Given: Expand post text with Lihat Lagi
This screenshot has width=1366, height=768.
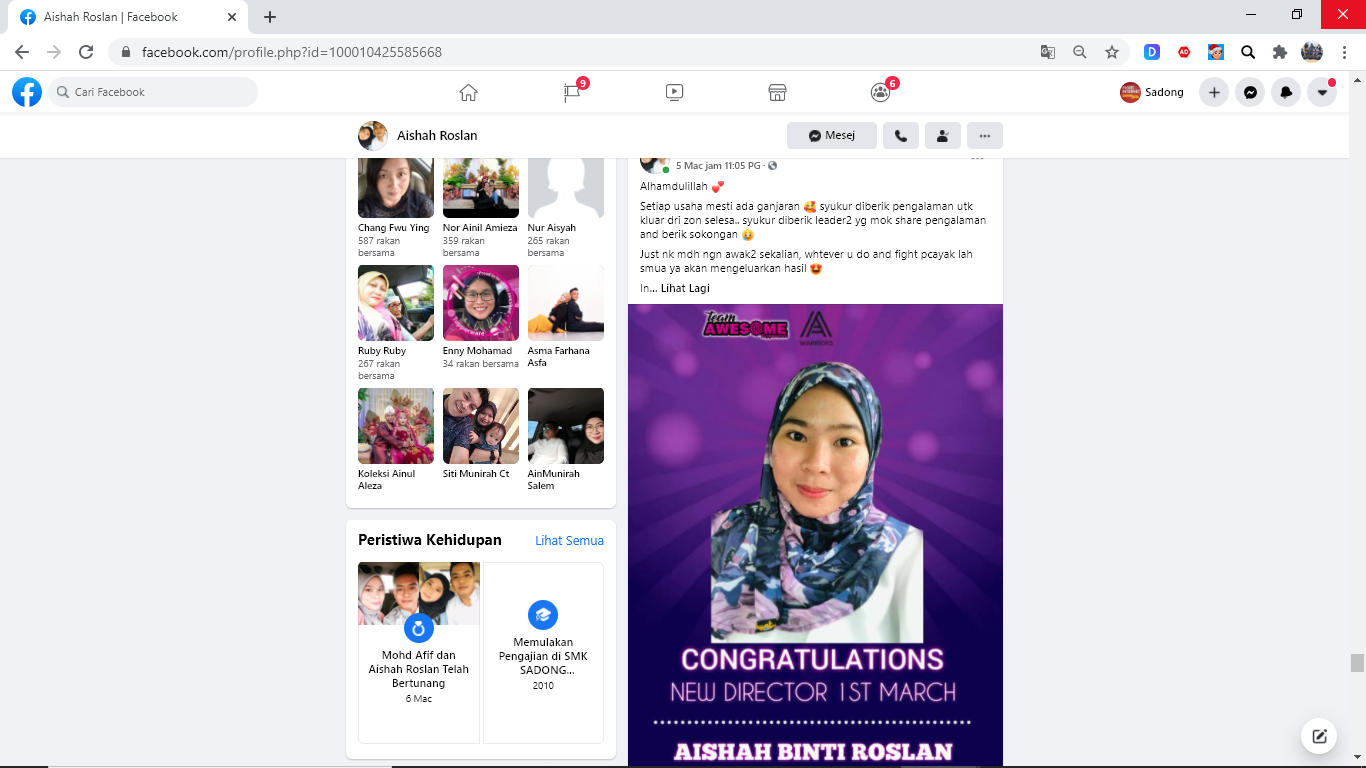Looking at the screenshot, I should 685,288.
